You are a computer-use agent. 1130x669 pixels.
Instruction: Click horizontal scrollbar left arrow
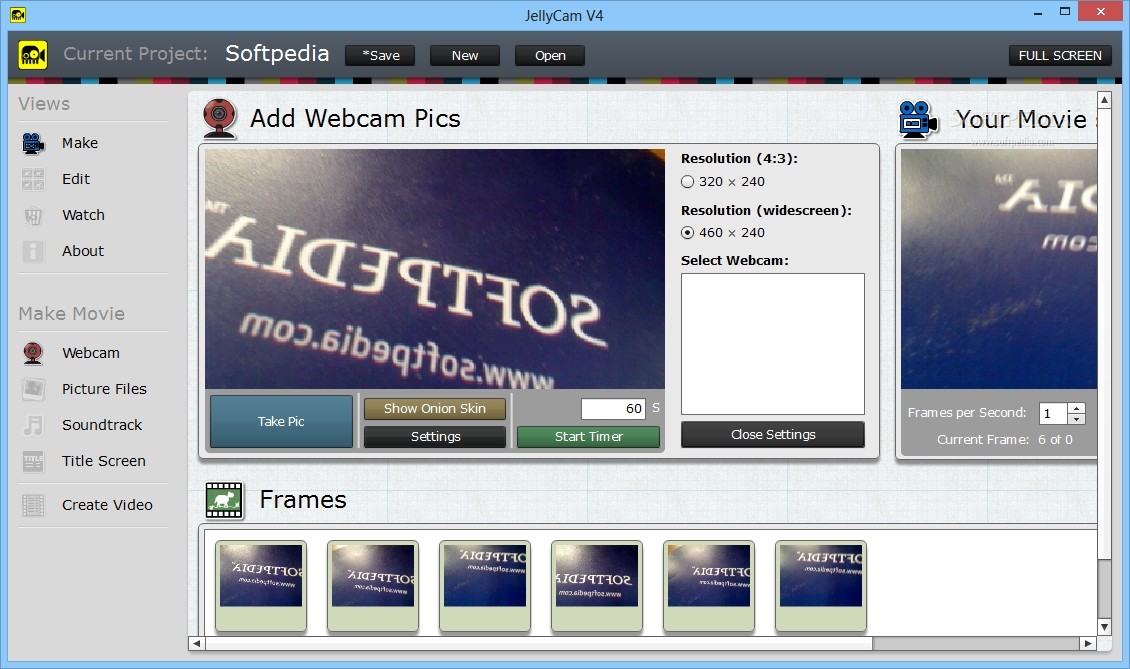[197, 643]
